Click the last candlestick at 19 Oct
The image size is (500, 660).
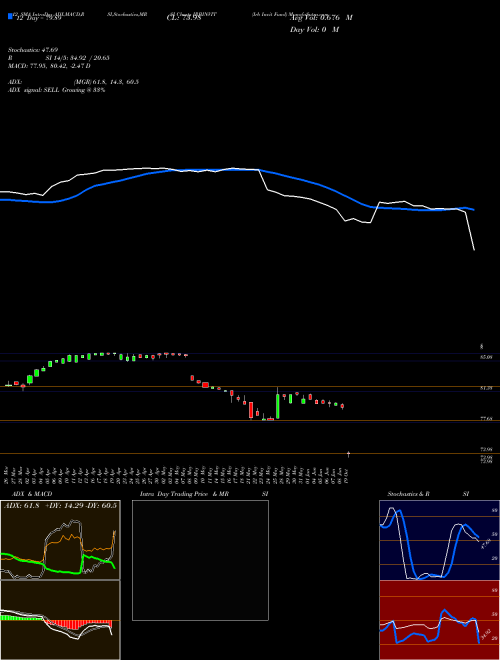348,454
